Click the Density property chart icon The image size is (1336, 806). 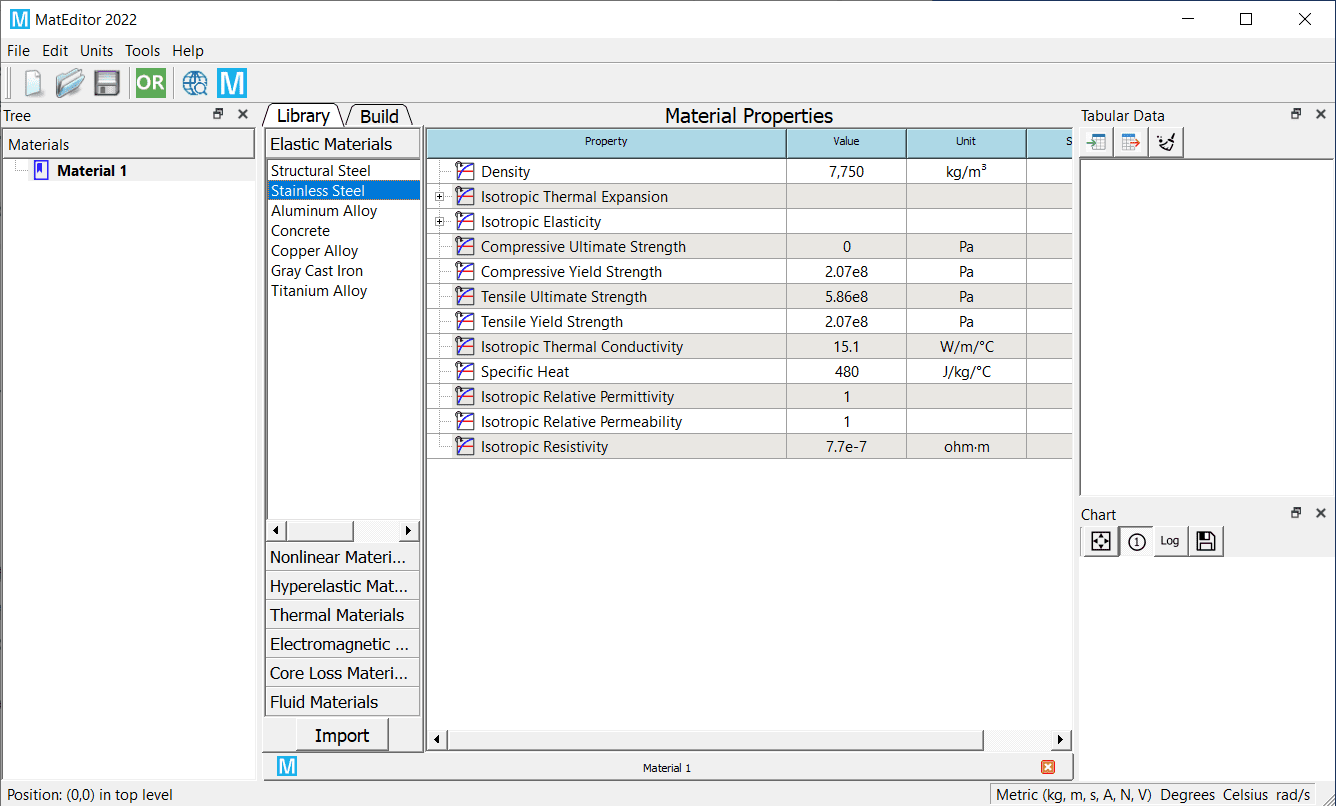pos(464,171)
